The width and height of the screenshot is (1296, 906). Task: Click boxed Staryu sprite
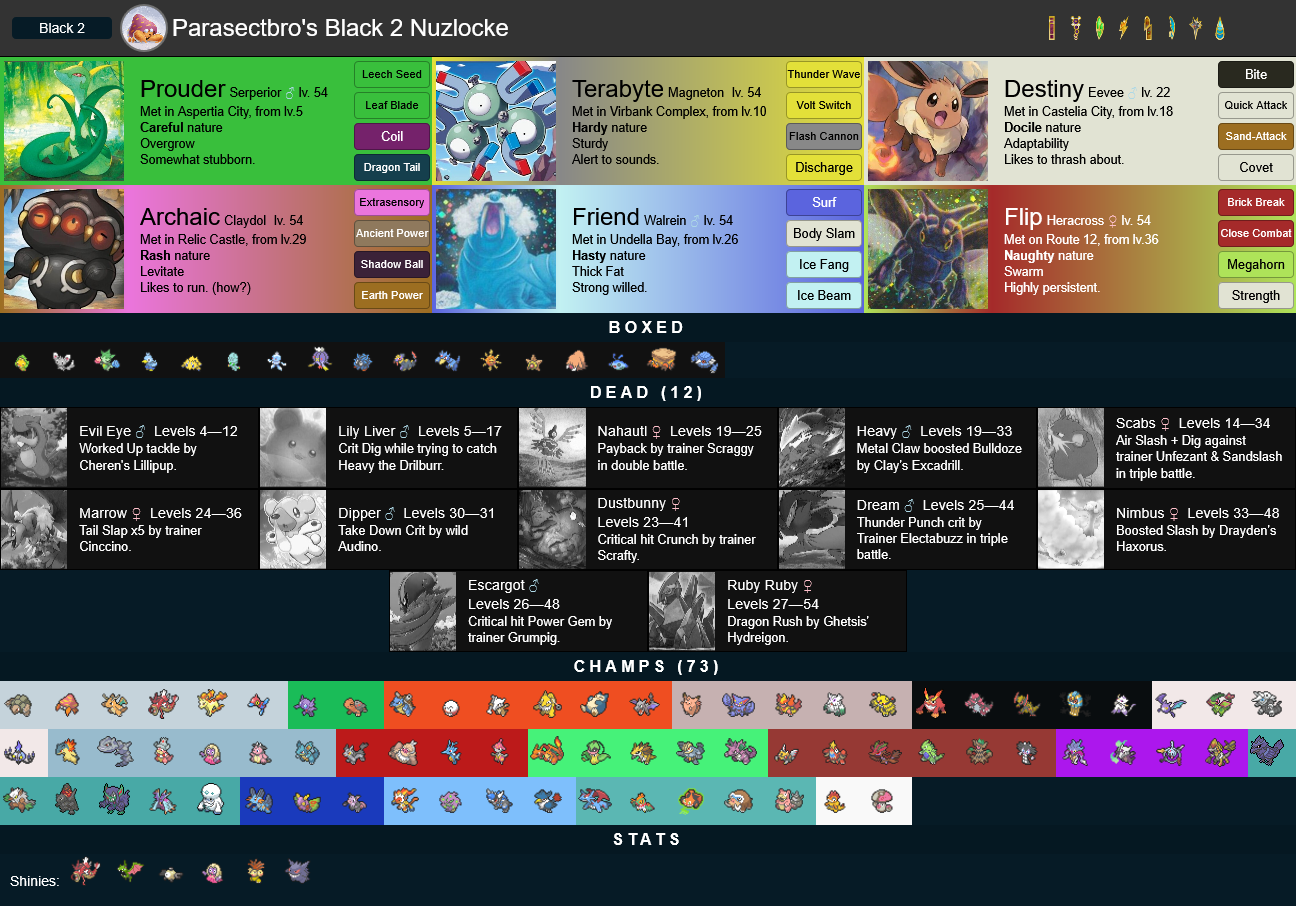533,361
